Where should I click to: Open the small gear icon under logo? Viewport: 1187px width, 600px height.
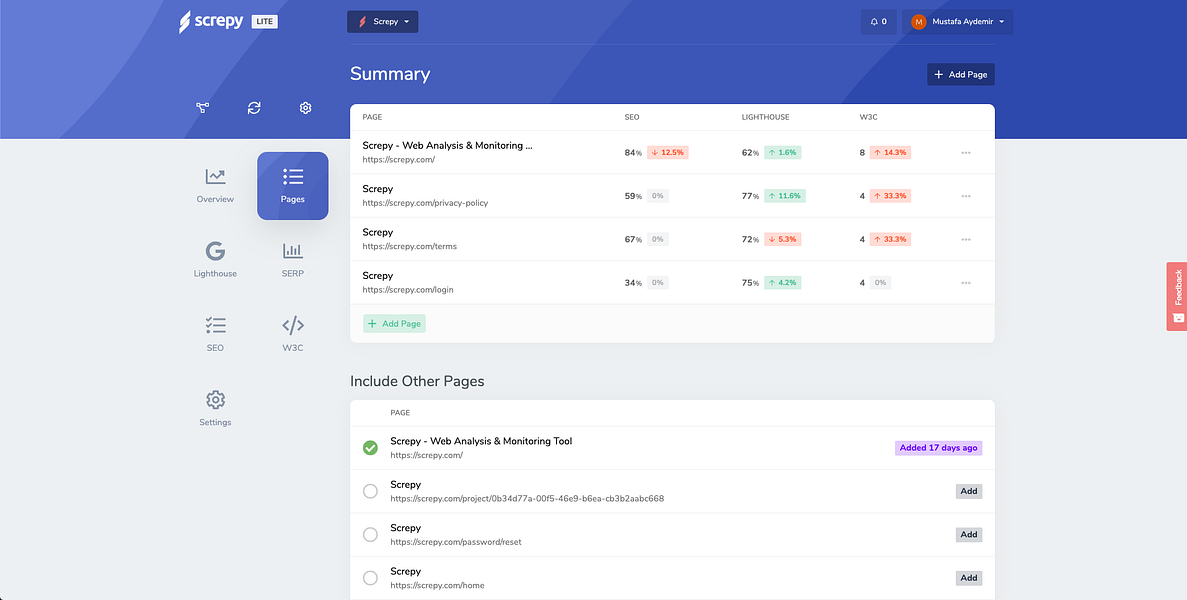(305, 108)
